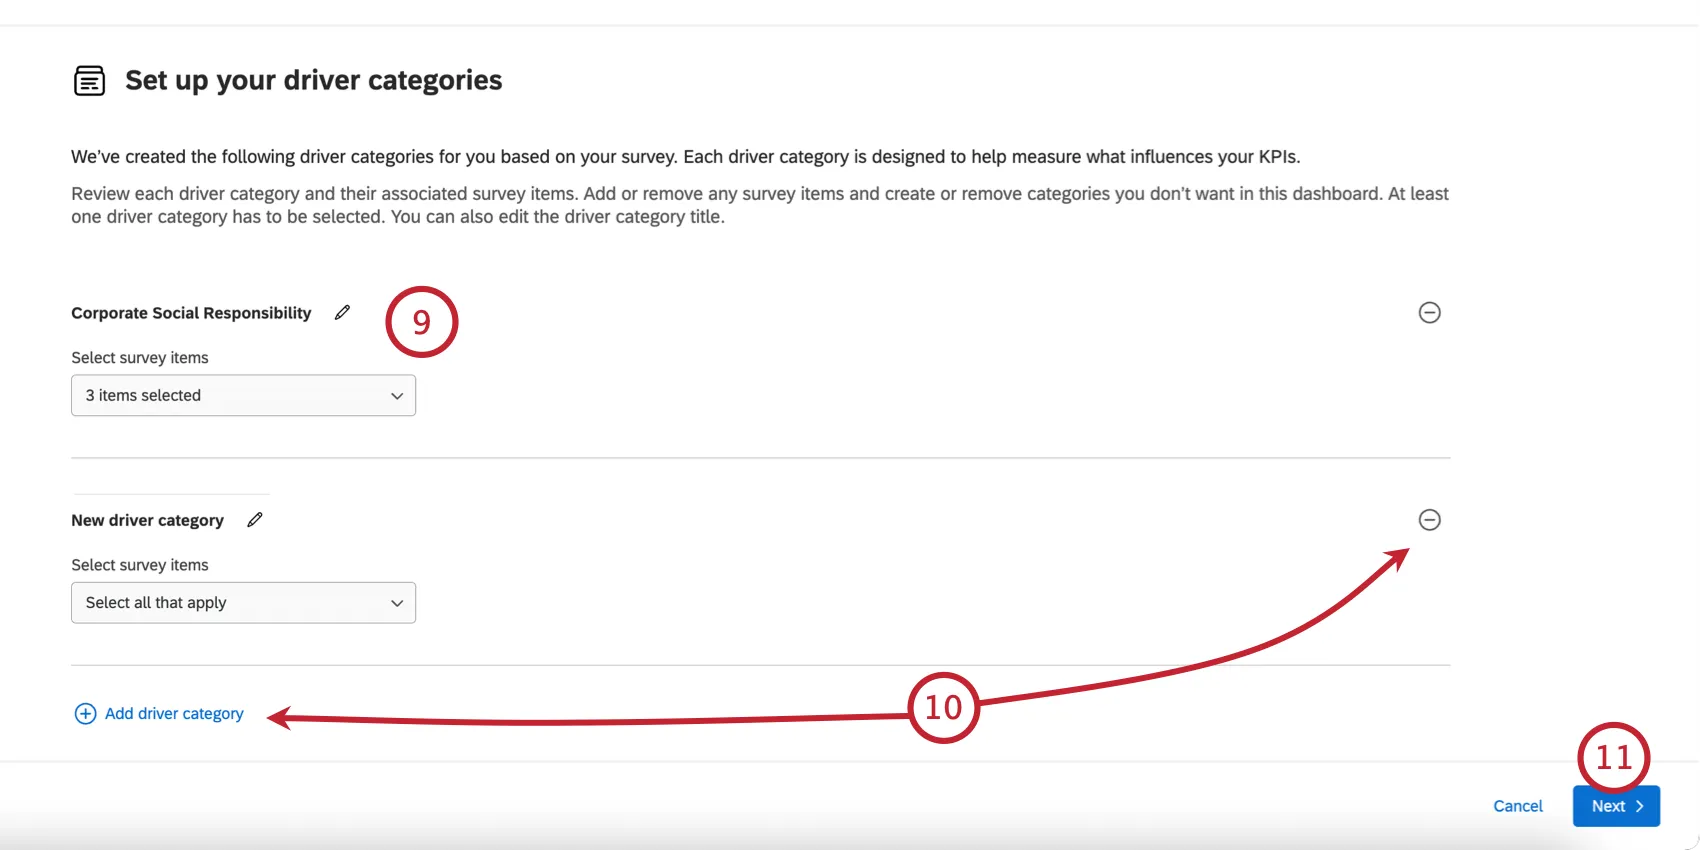Click pencil icon beside New driver category

pyautogui.click(x=255, y=520)
